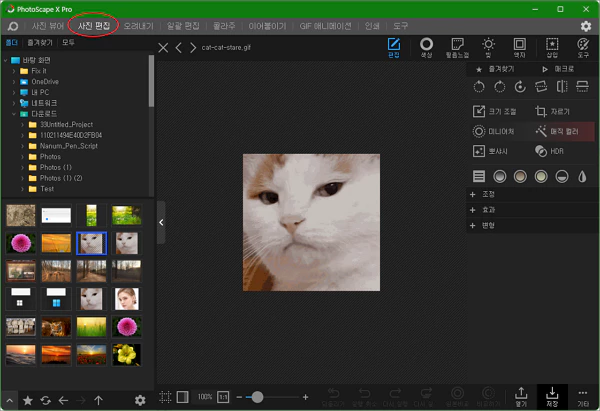
Task: Click the 열기 (Open) button
Action: [521, 397]
